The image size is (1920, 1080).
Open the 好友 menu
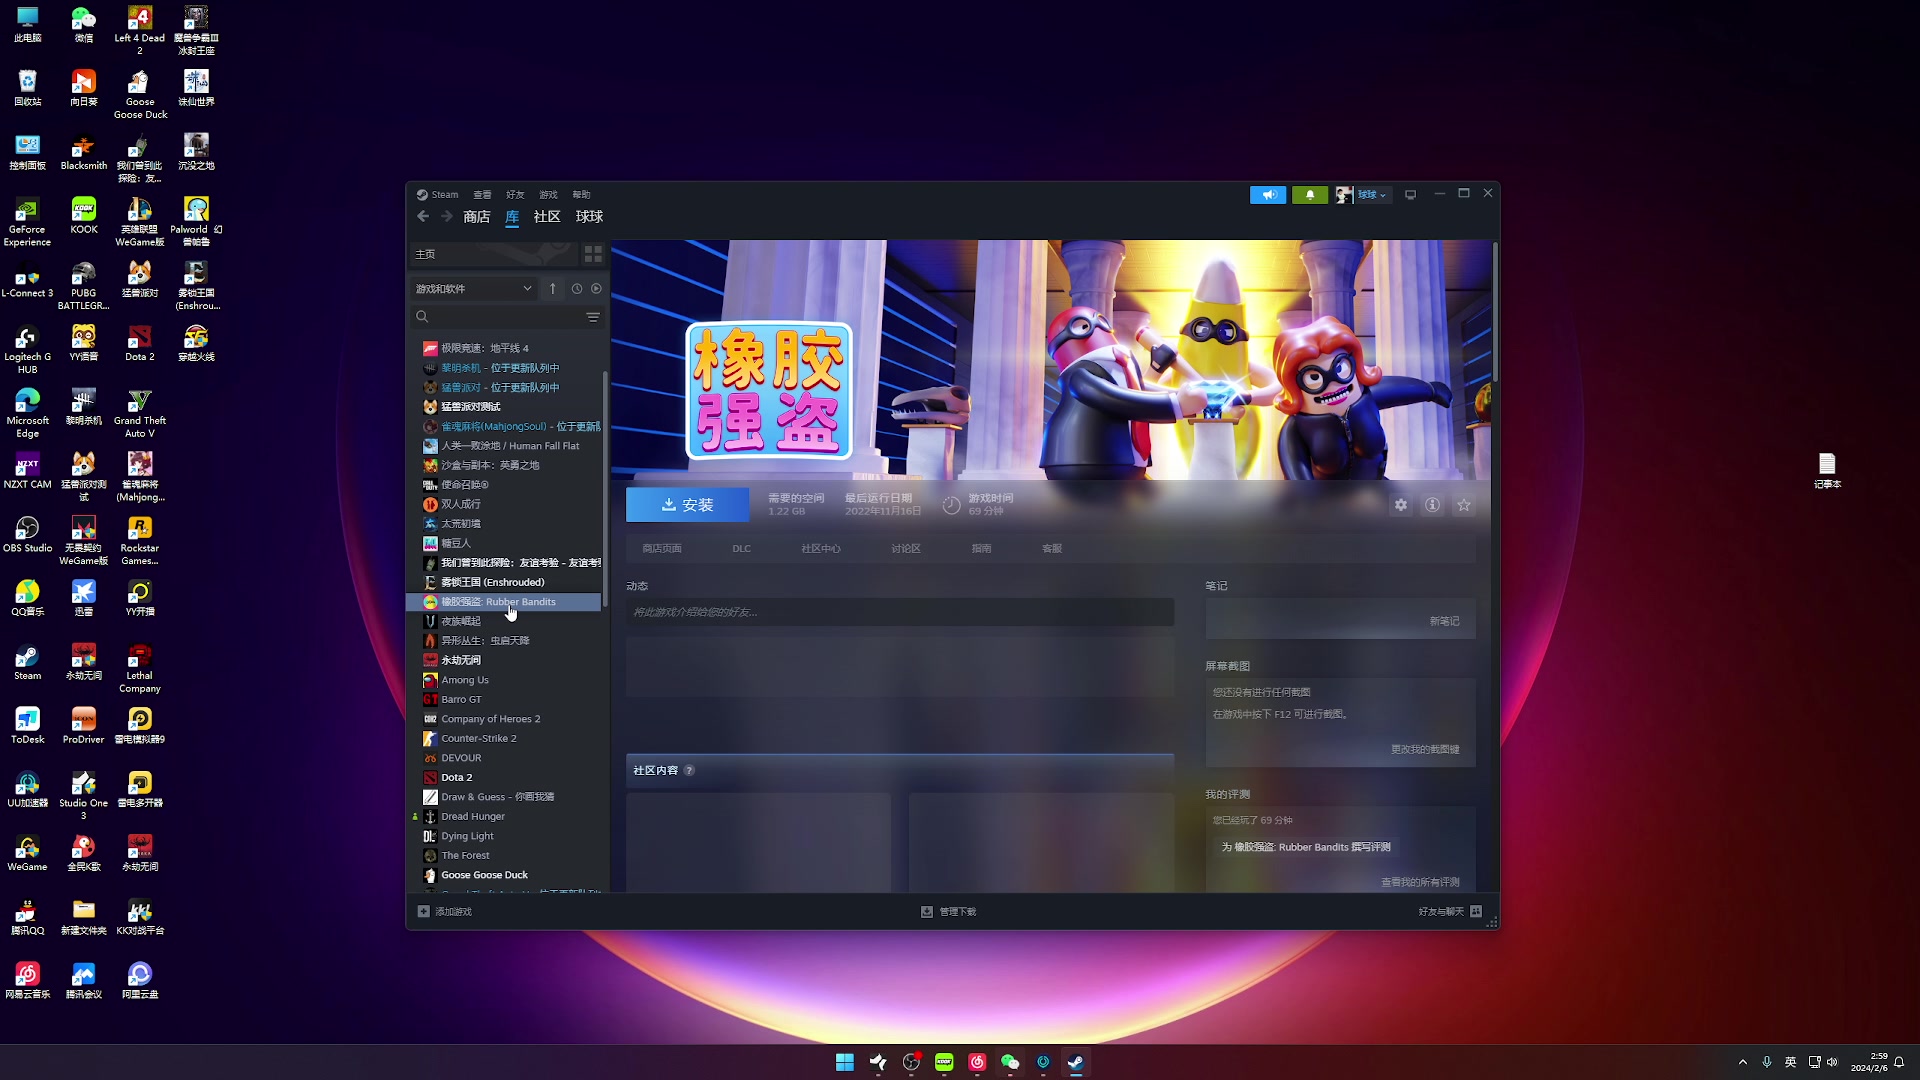[x=515, y=195]
